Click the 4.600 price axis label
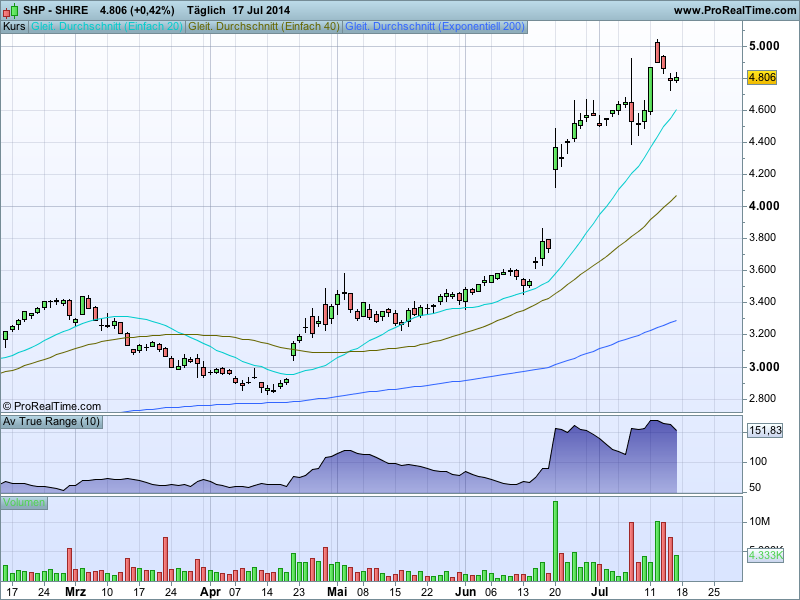The height and width of the screenshot is (600, 800). click(762, 110)
